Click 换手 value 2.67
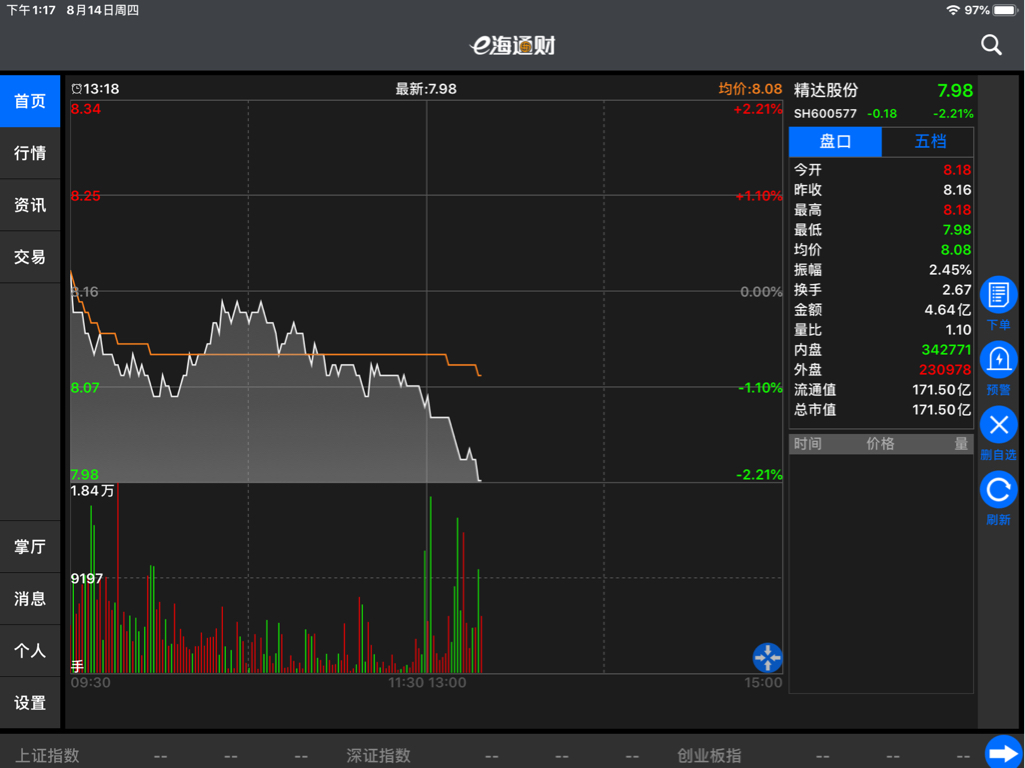 (957, 290)
